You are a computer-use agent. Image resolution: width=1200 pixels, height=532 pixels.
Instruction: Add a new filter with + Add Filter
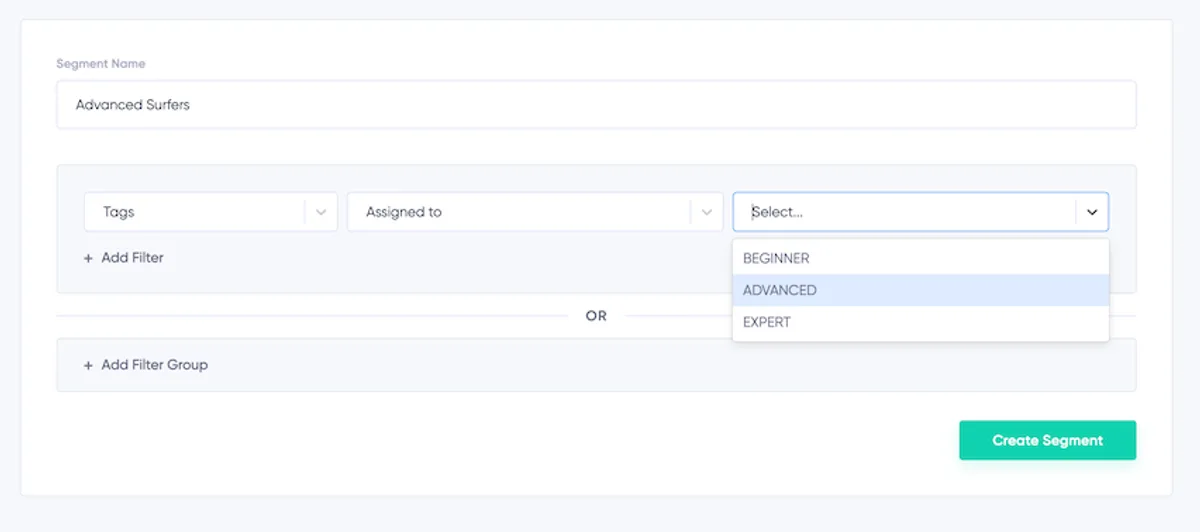tap(124, 258)
